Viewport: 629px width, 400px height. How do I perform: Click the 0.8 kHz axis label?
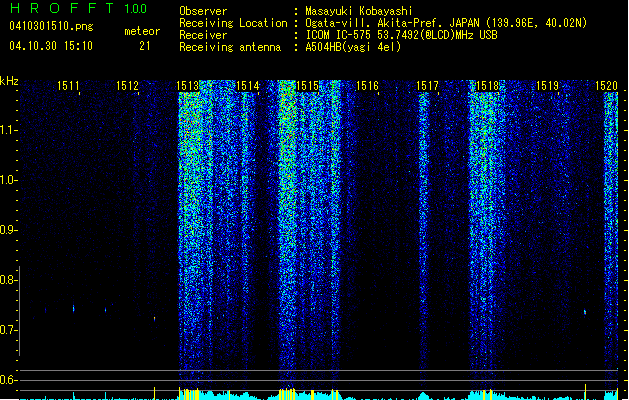[x=7, y=280]
